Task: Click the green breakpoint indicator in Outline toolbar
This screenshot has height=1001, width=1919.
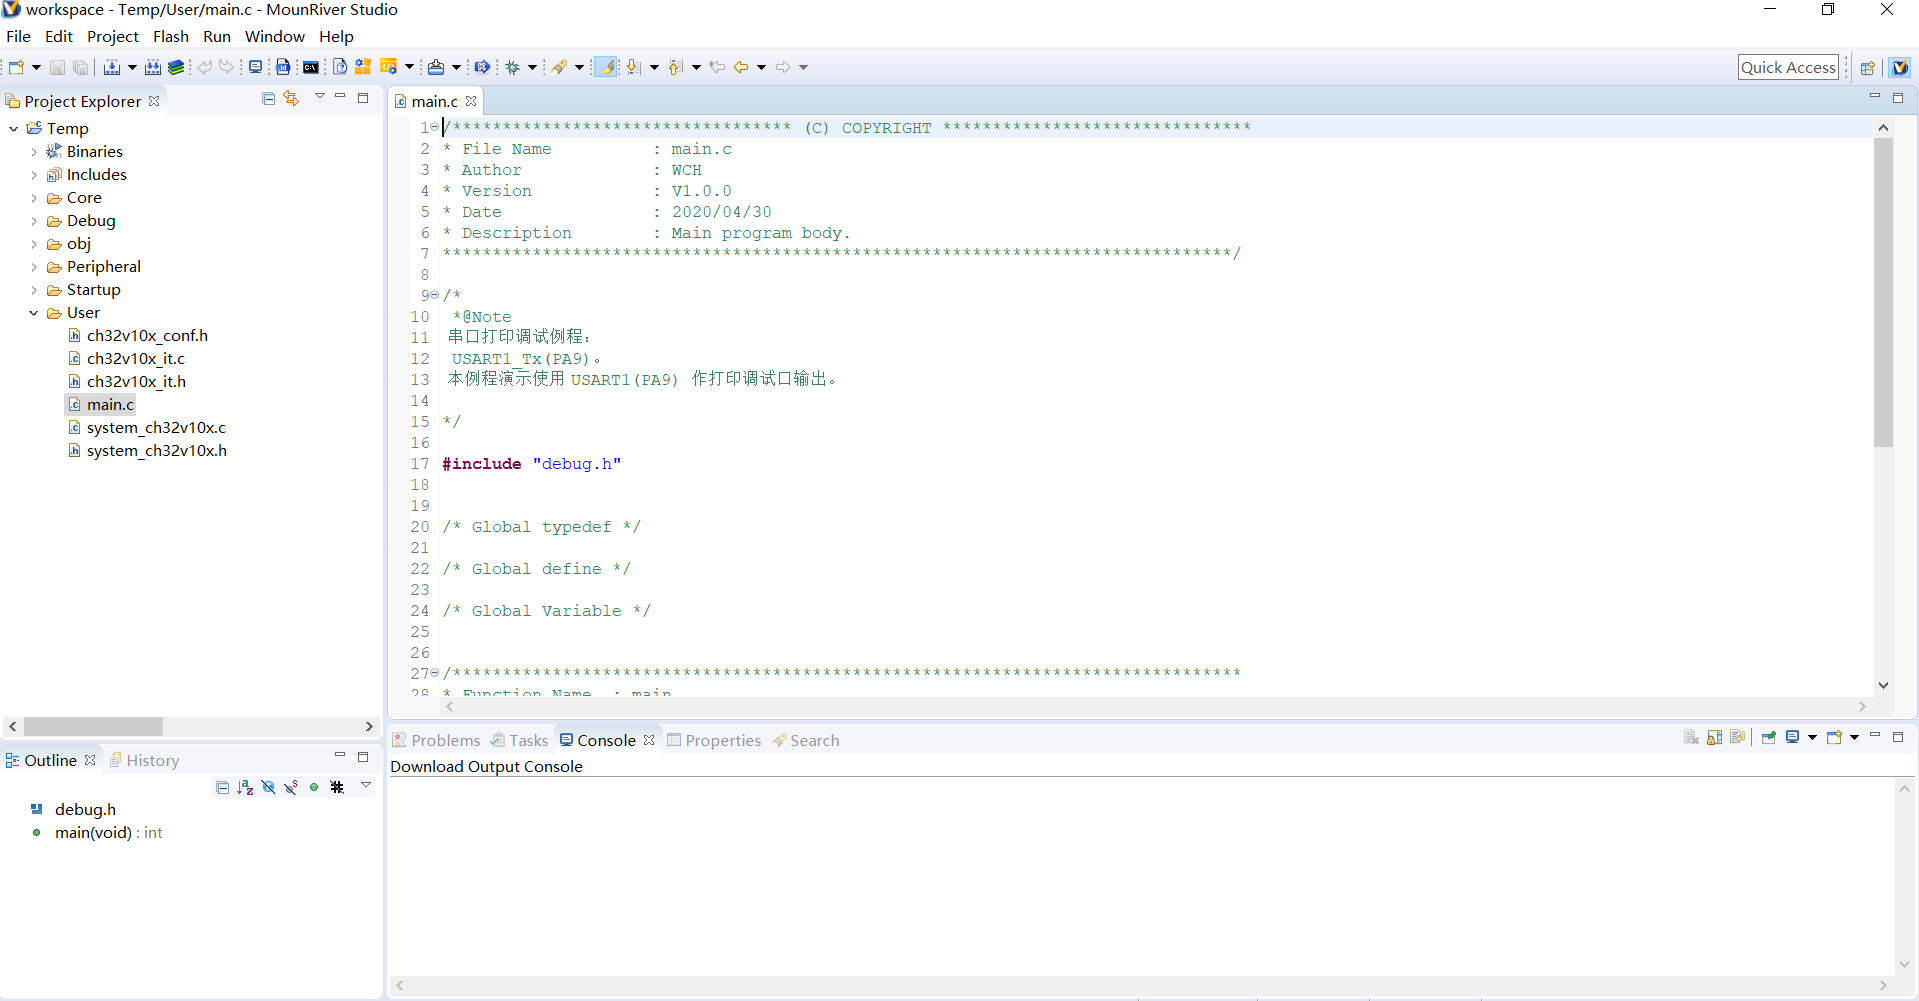Action: tap(313, 787)
